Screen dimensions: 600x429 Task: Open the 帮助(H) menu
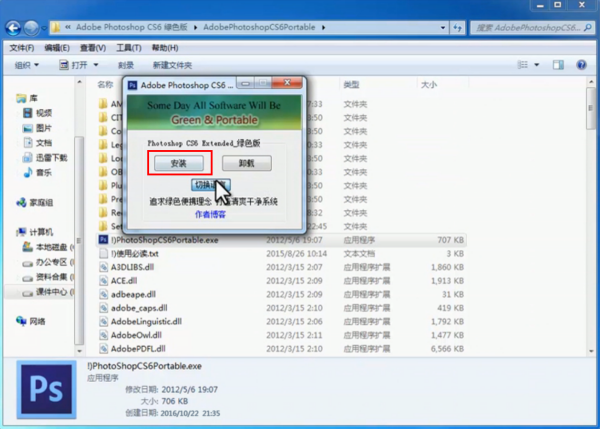click(x=165, y=48)
